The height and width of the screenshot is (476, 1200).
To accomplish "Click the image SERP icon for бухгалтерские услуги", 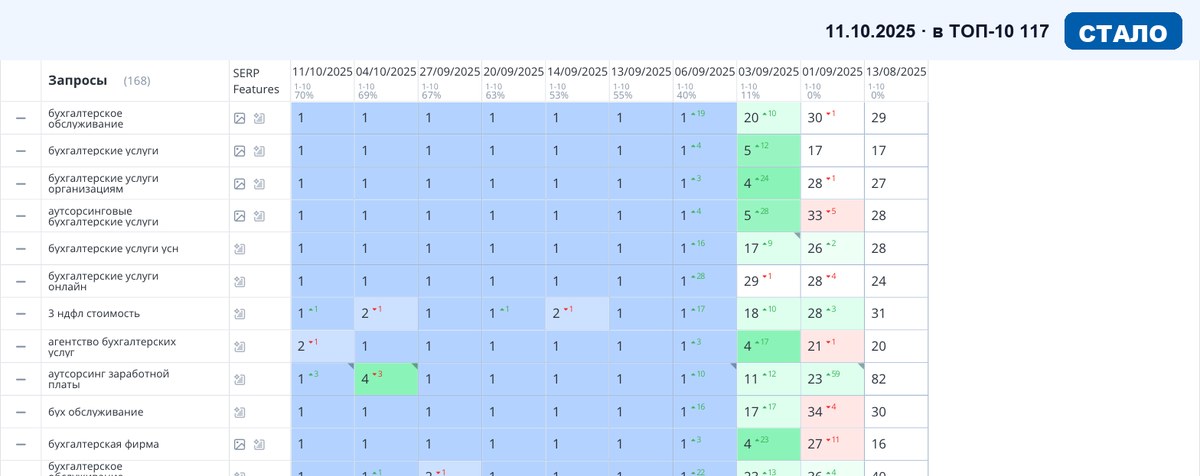I will pyautogui.click(x=239, y=151).
